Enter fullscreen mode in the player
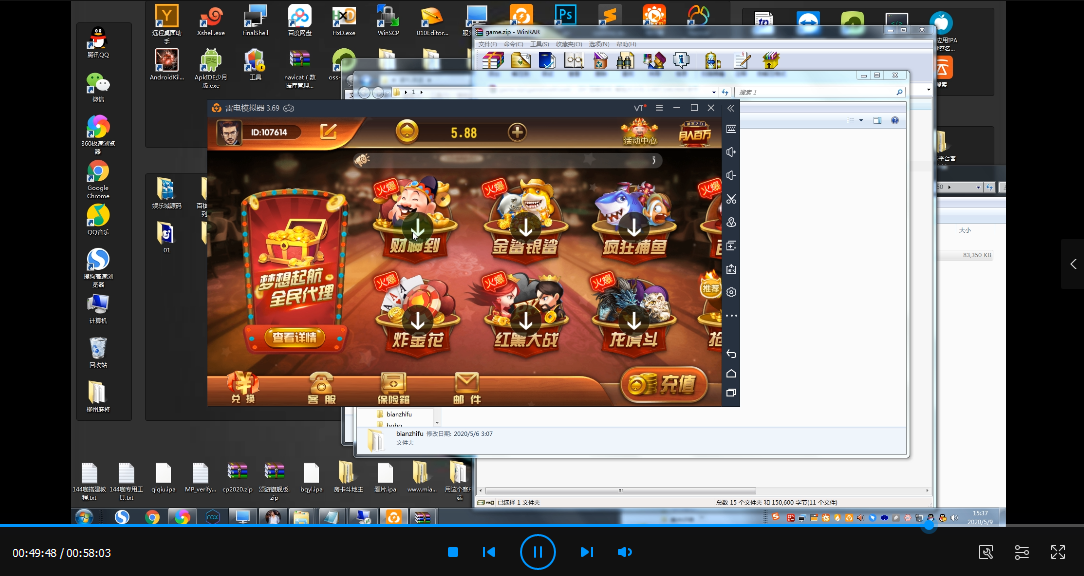This screenshot has height=576, width=1084. click(1058, 552)
